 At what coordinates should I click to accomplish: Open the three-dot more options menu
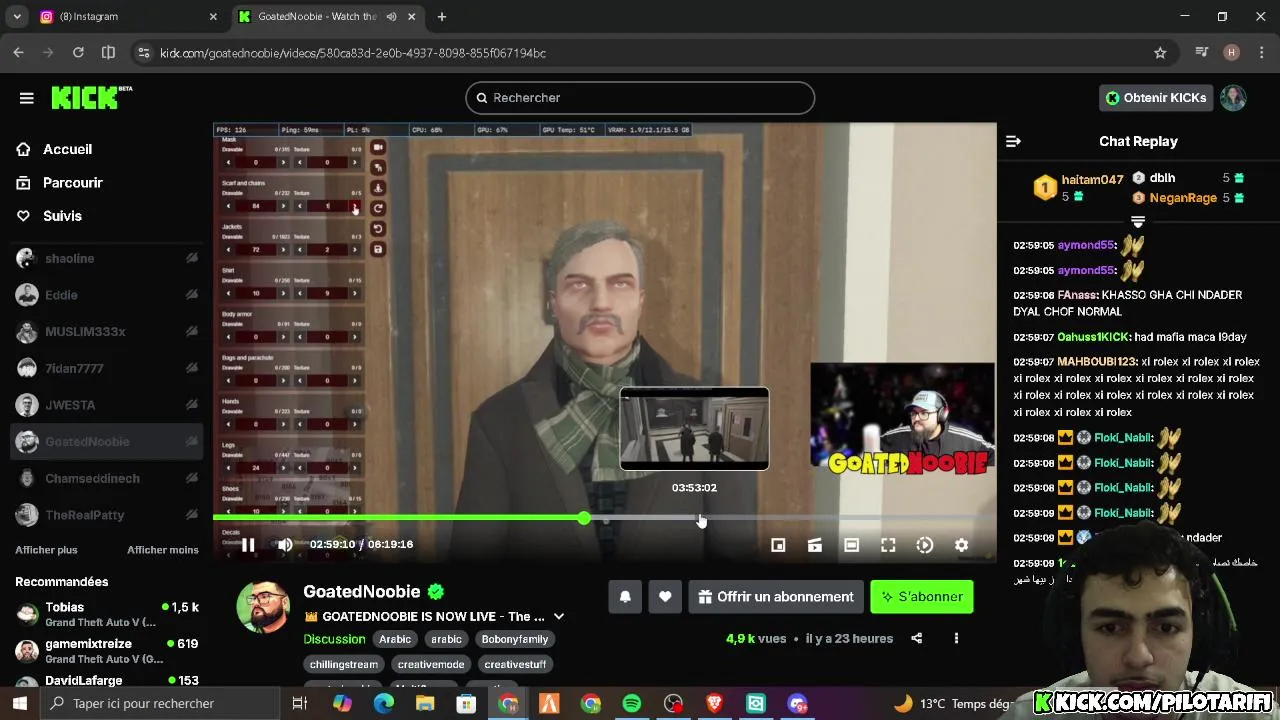(x=956, y=638)
